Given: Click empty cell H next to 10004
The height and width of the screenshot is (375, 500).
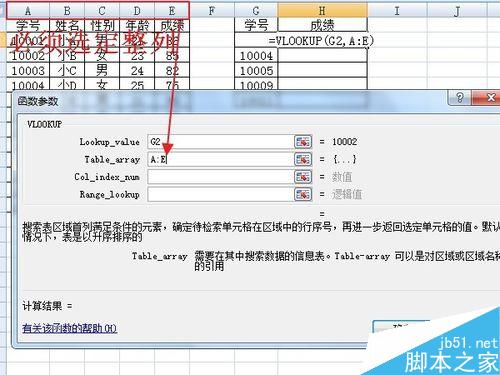Looking at the screenshot, I should point(322,55).
